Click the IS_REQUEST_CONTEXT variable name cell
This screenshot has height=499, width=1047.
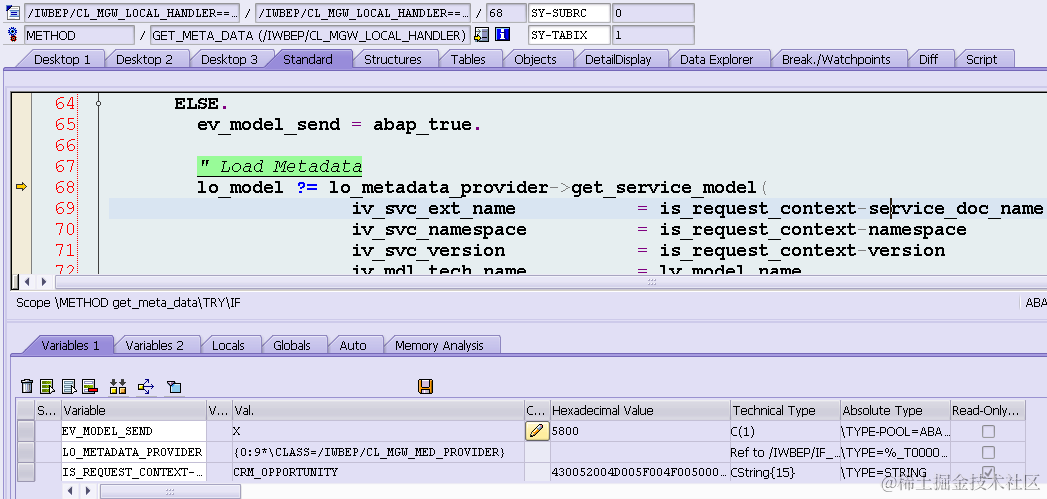[134, 472]
